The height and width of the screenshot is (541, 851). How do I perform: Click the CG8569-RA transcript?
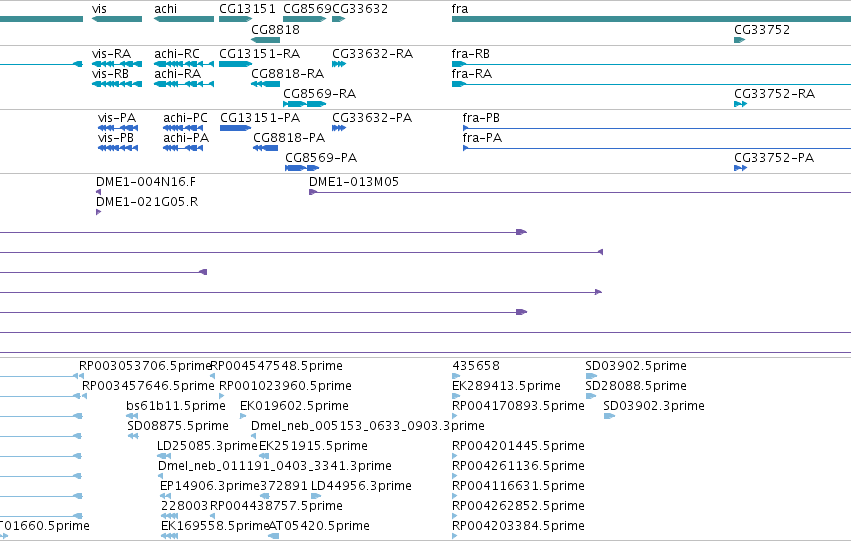coord(304,104)
